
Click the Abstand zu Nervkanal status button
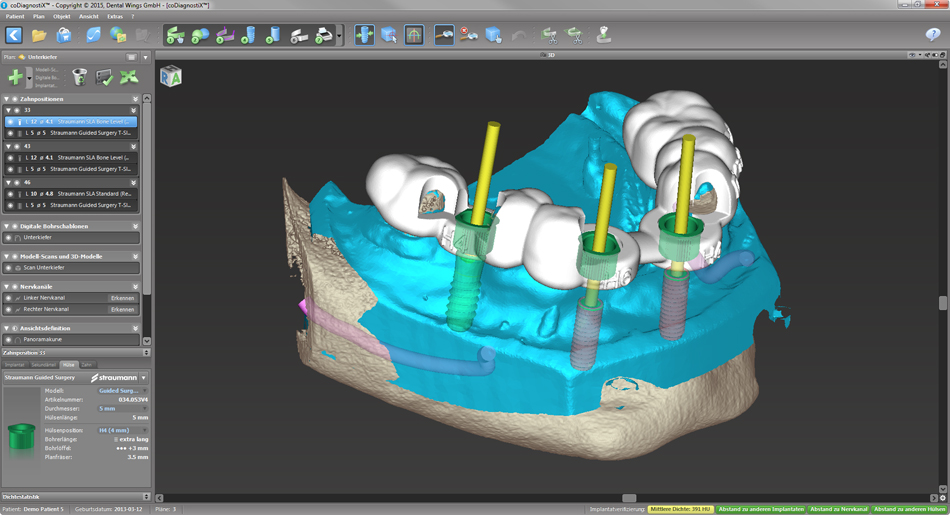click(838, 509)
